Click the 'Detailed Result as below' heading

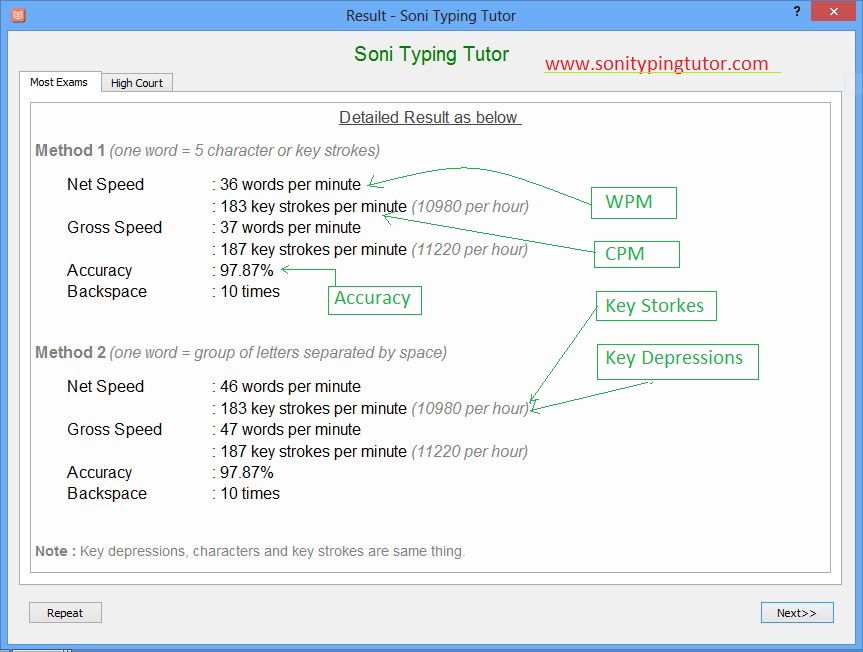(x=429, y=117)
